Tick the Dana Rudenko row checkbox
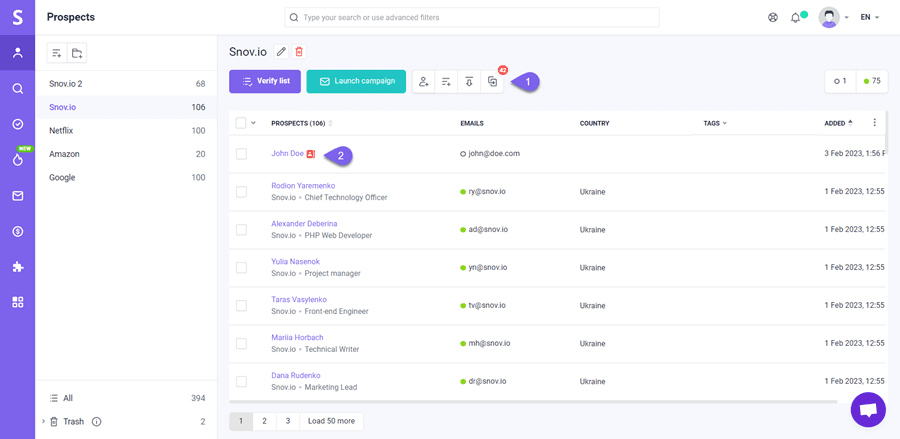 pos(241,381)
